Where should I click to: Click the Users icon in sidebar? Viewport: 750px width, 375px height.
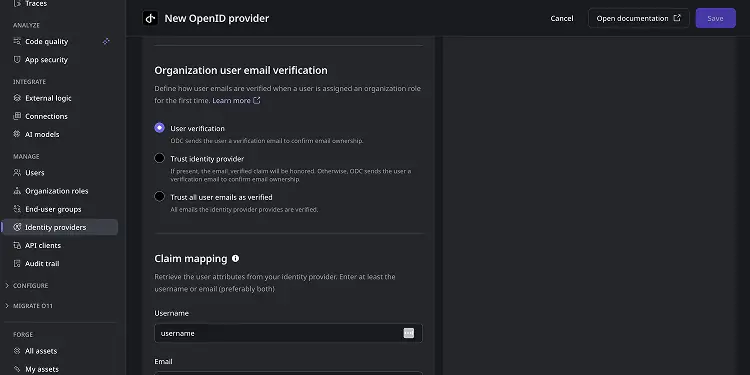coord(17,173)
